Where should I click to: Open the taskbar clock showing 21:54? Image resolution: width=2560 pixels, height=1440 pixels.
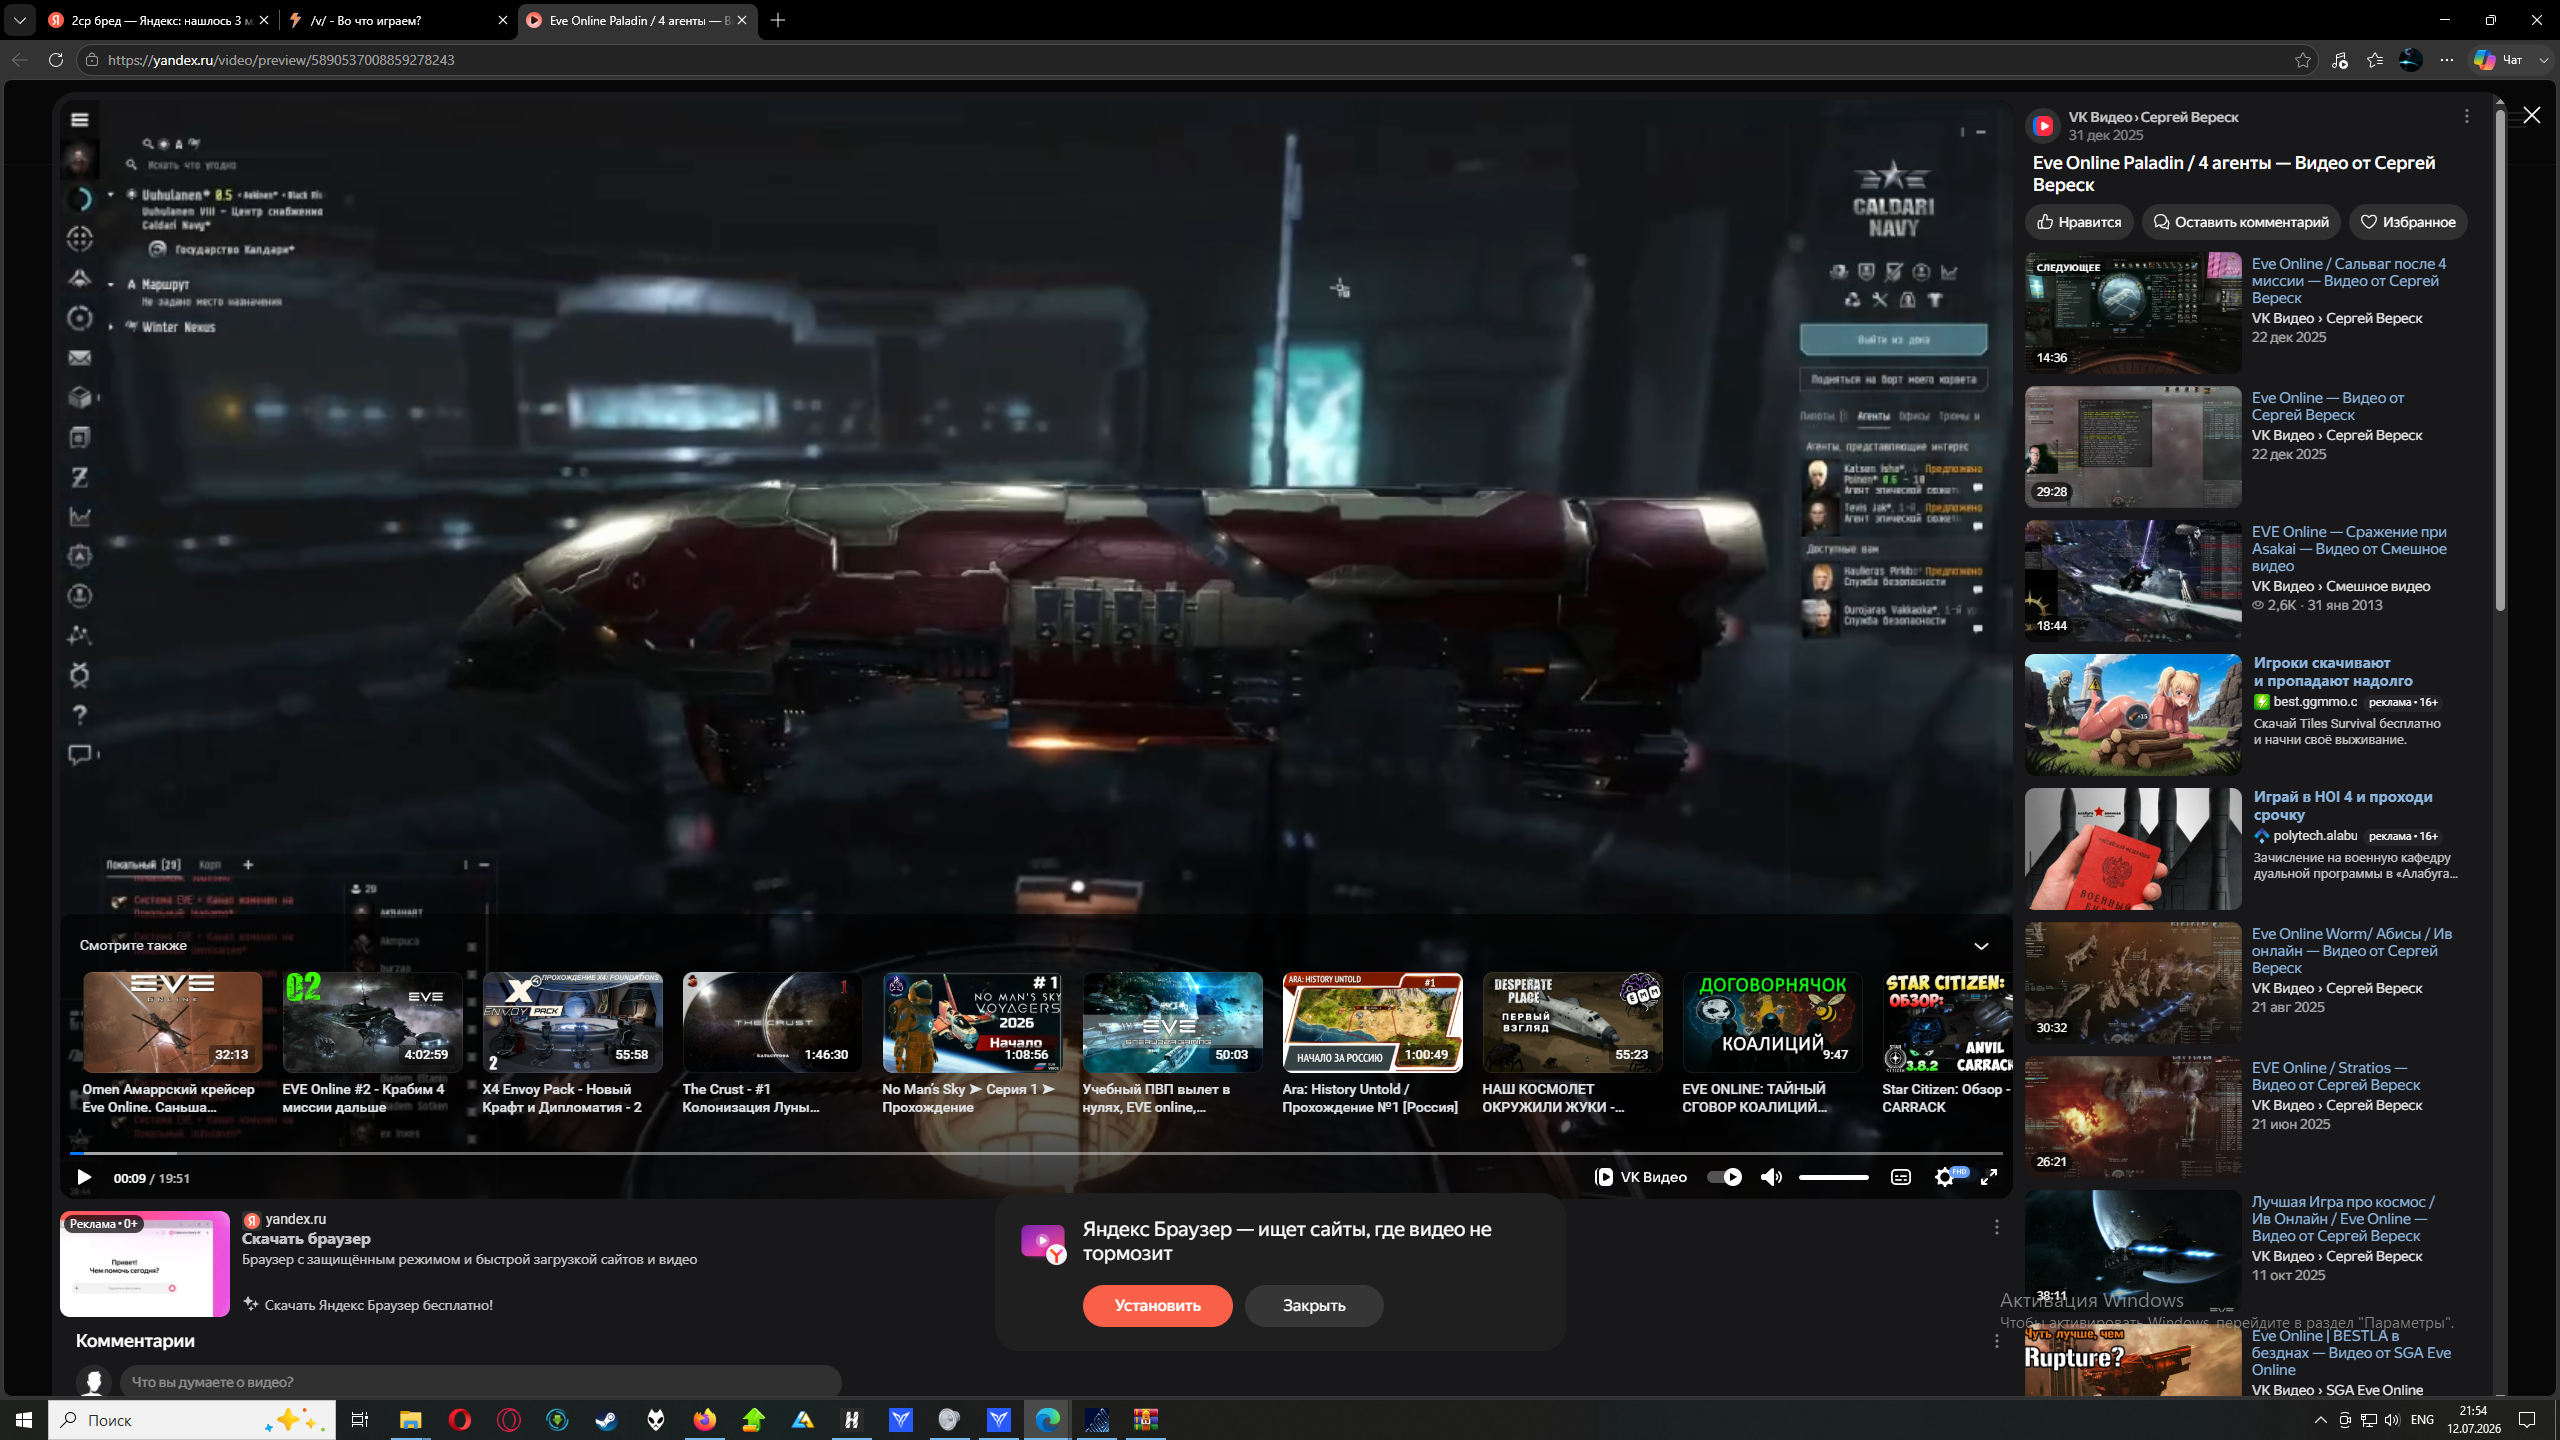point(2473,1420)
